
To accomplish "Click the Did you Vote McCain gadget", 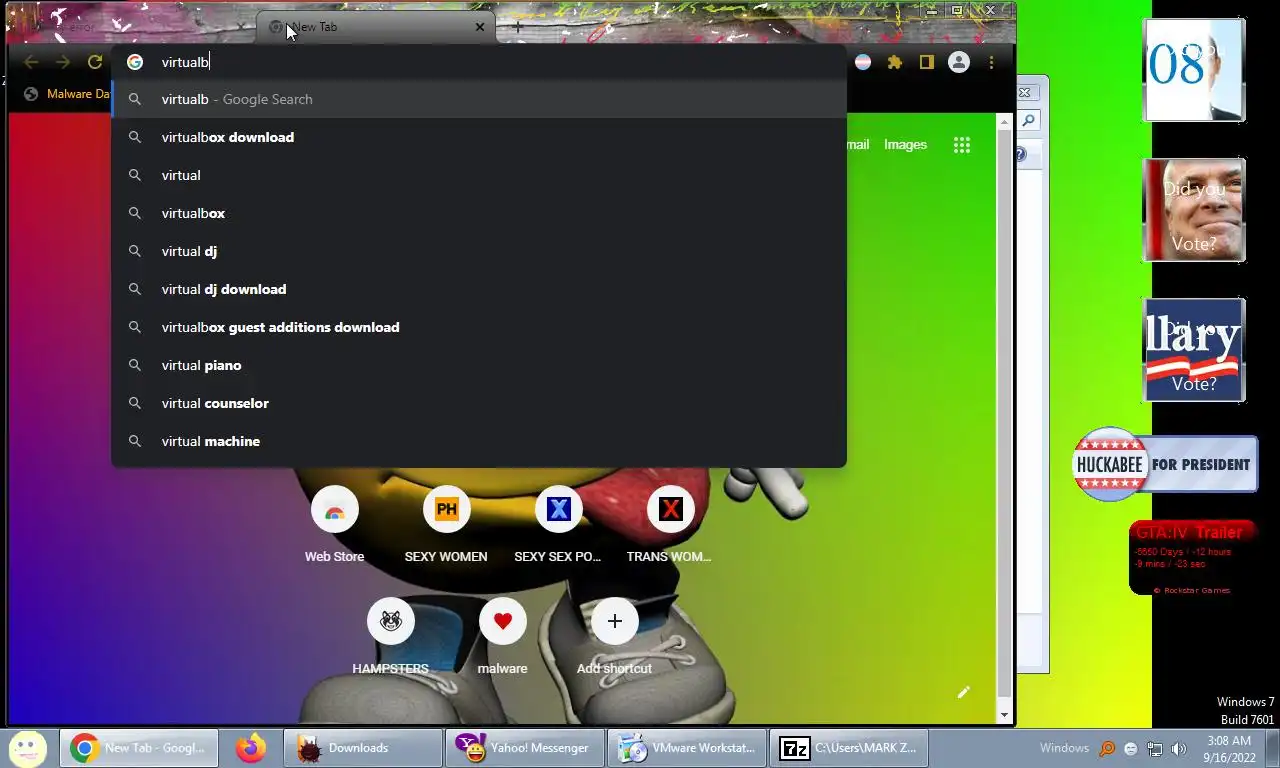I will pos(1194,210).
